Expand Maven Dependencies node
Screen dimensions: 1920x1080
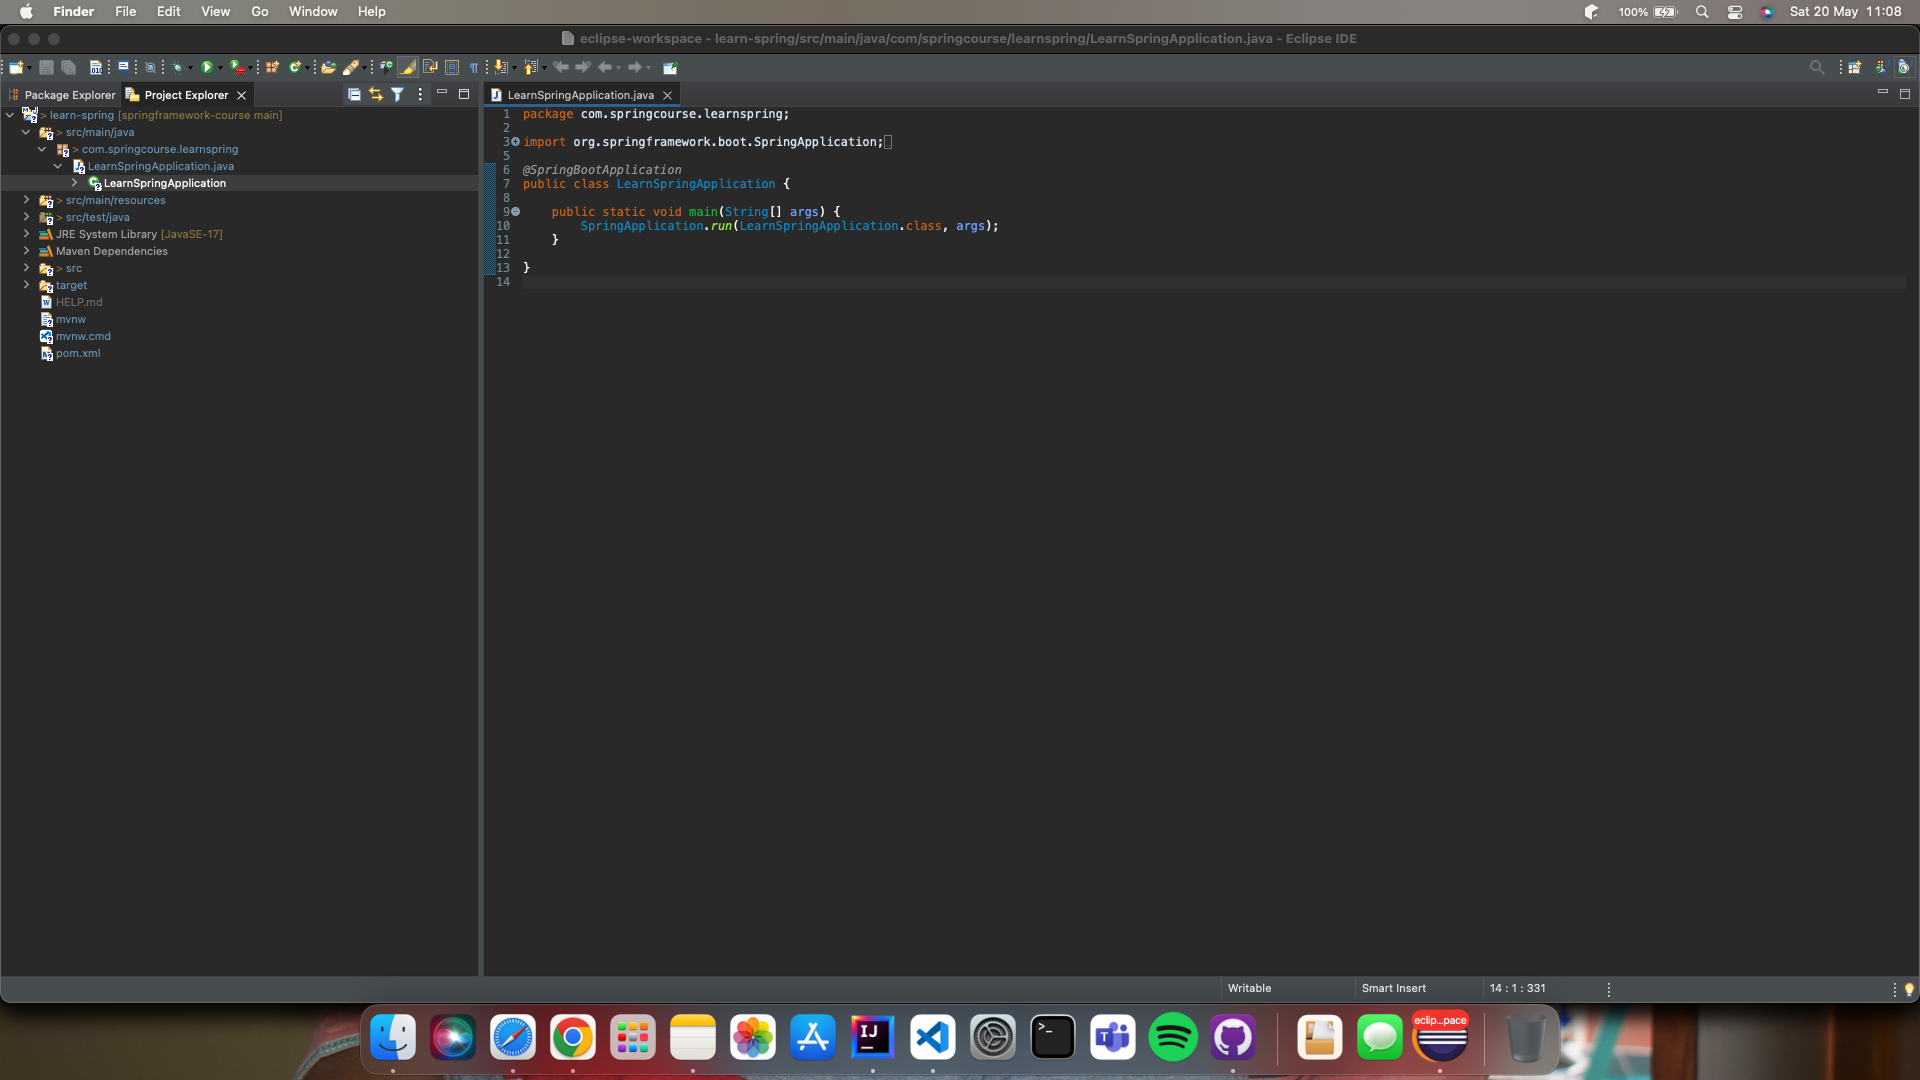[26, 251]
